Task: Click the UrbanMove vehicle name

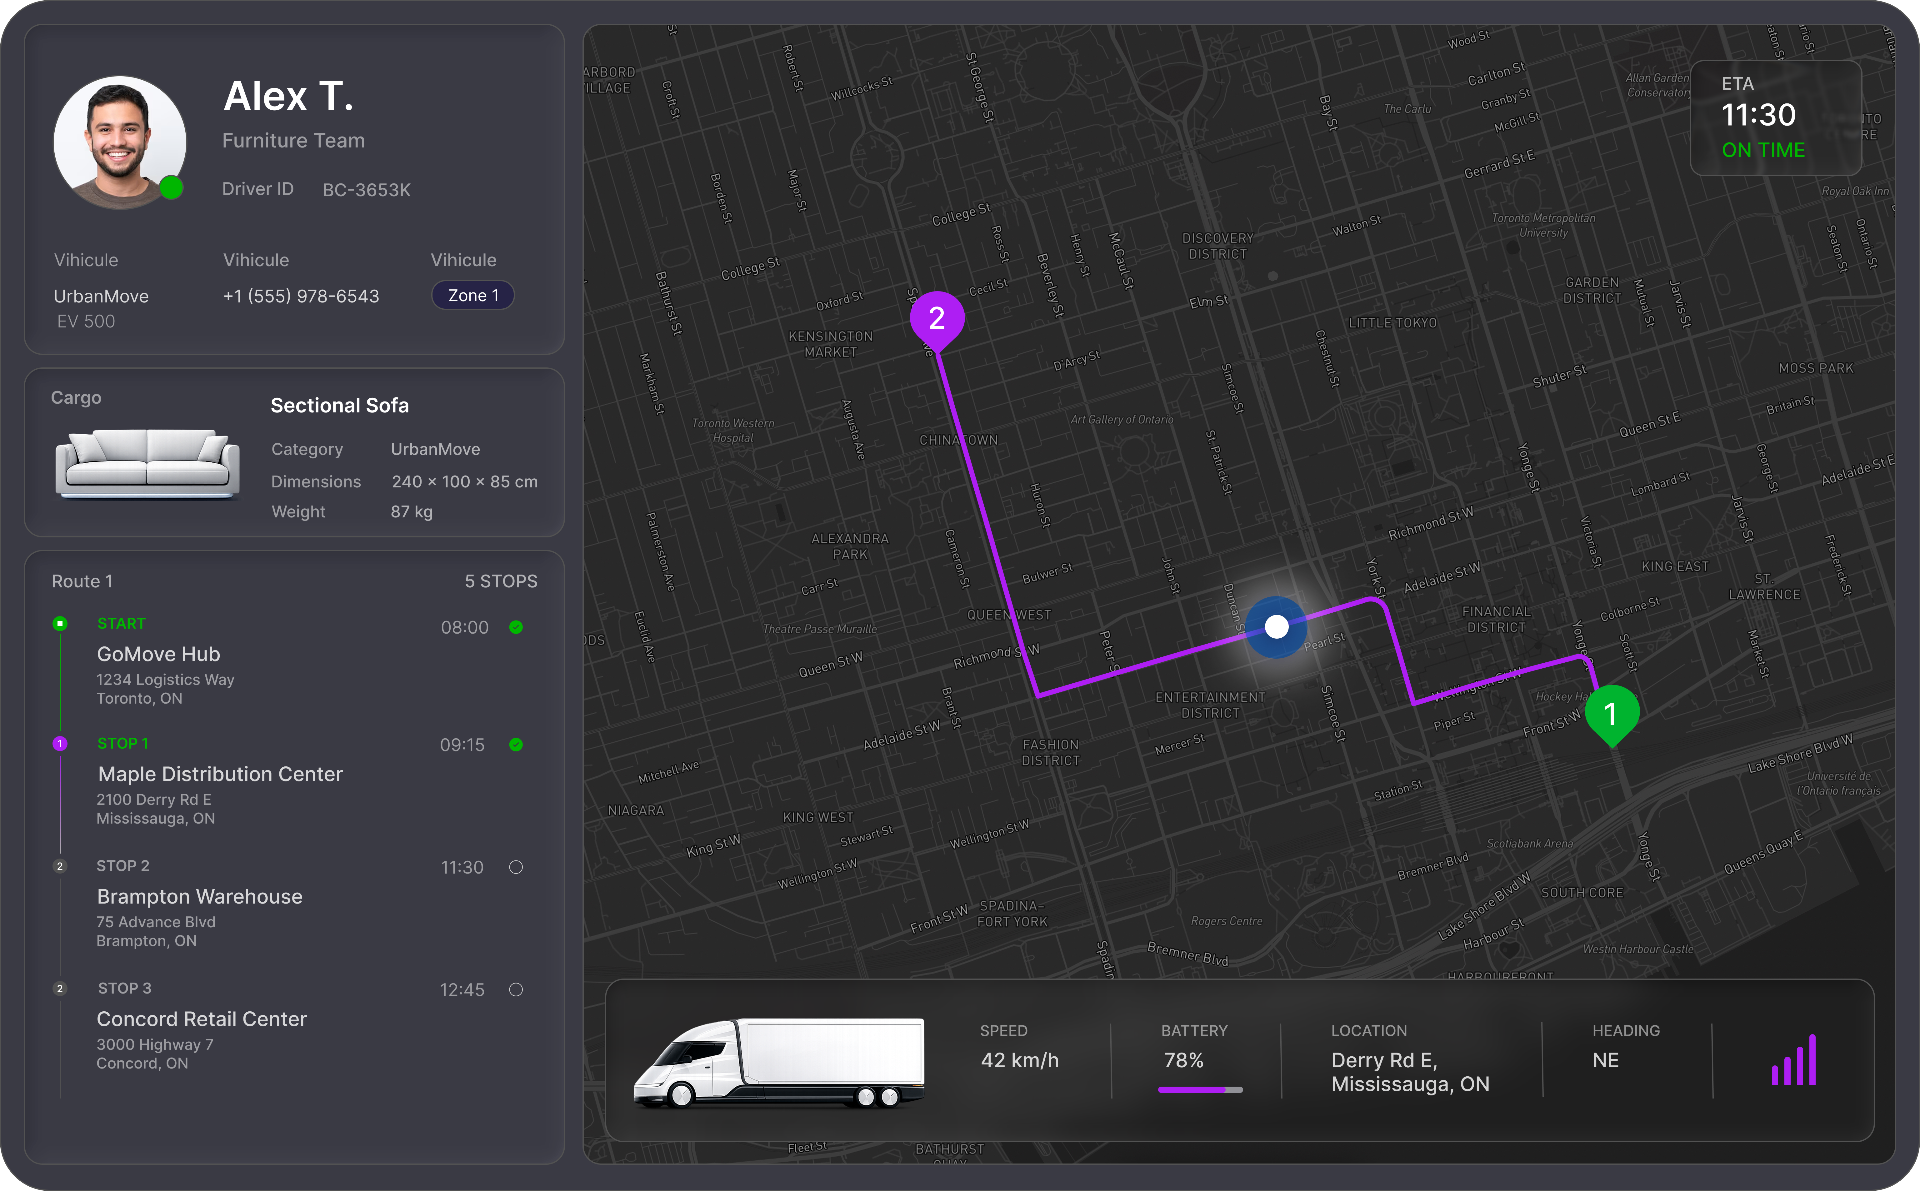Action: coord(101,297)
